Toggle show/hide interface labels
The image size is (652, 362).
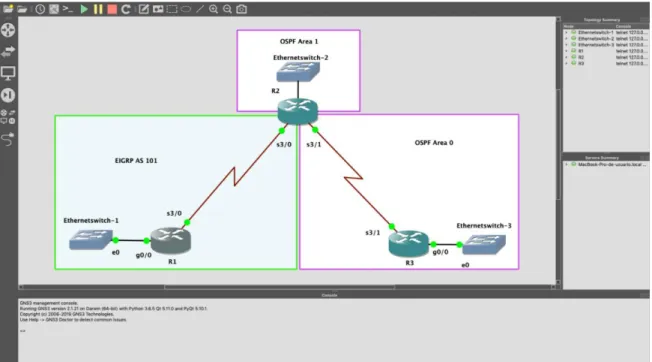pos(54,9)
